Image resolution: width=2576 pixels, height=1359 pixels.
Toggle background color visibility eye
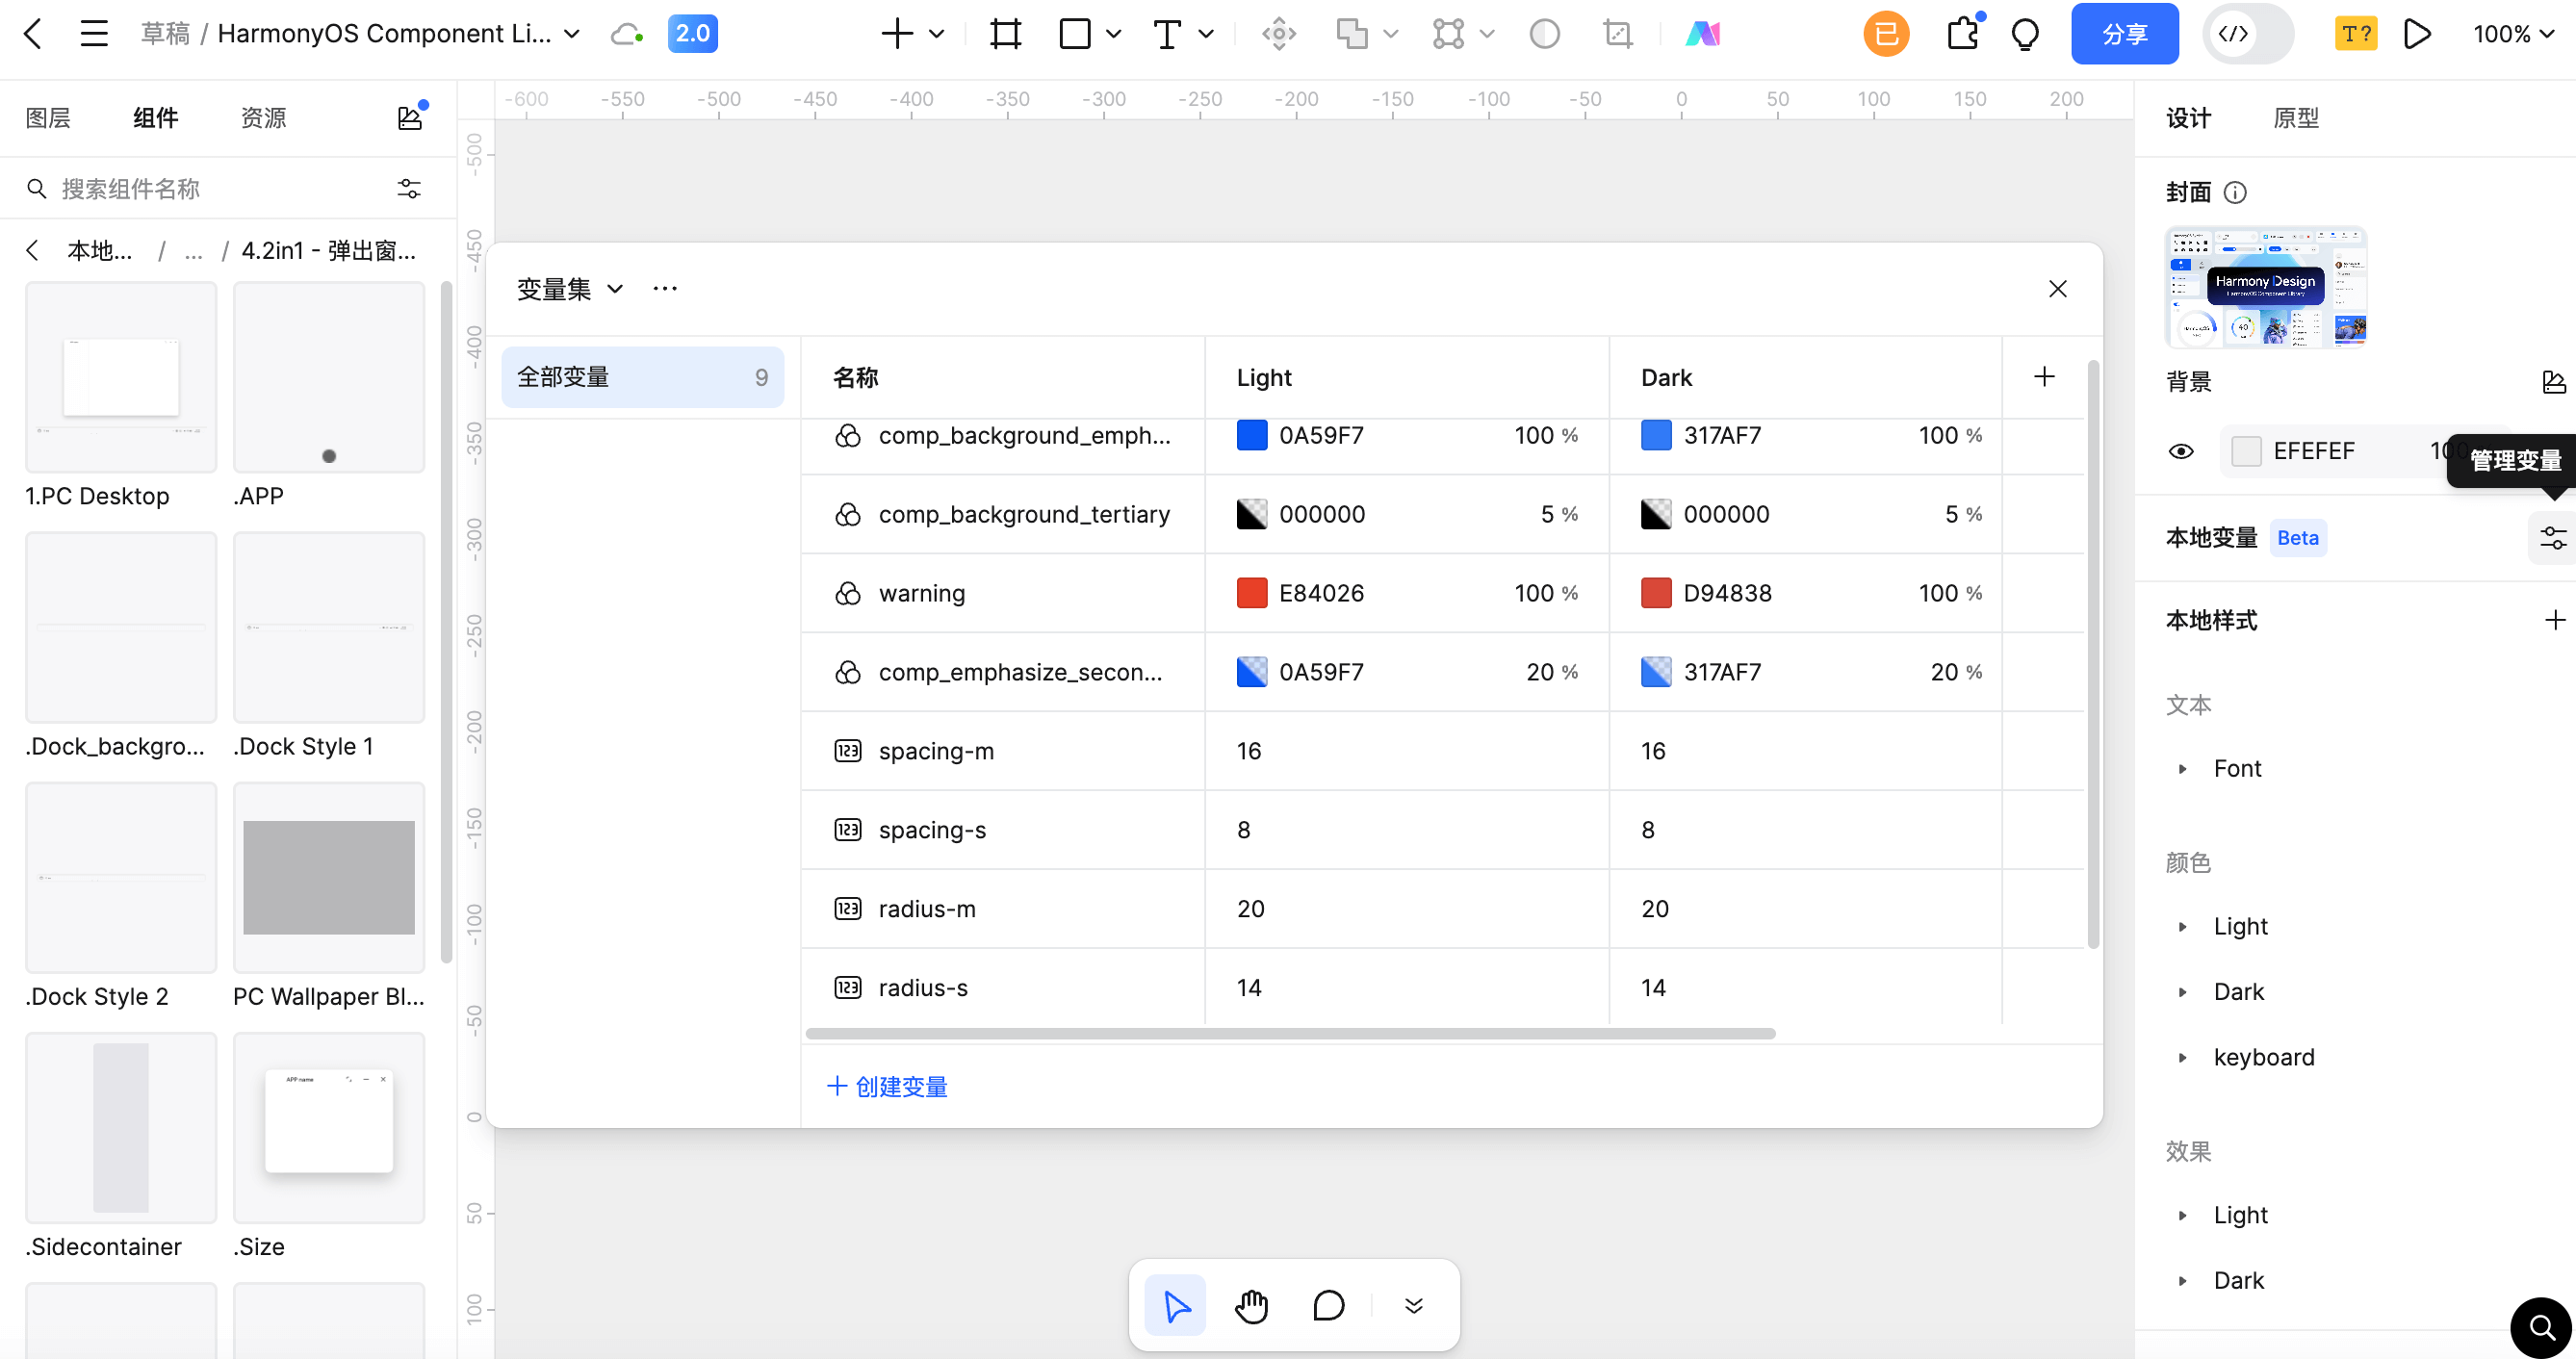point(2181,451)
